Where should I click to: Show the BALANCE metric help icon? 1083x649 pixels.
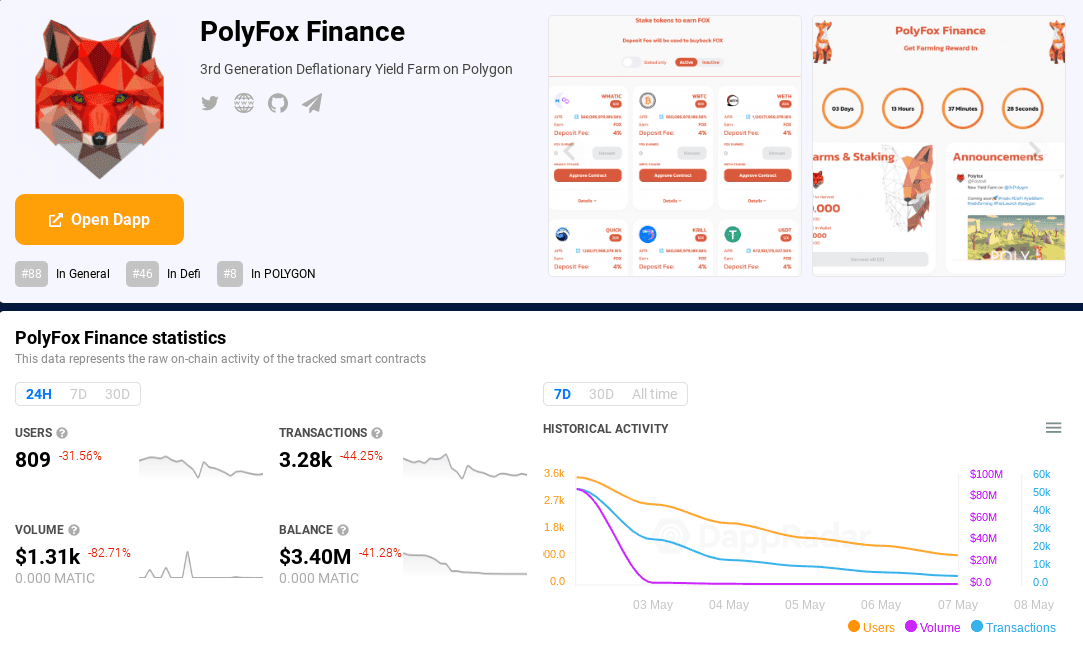343,529
